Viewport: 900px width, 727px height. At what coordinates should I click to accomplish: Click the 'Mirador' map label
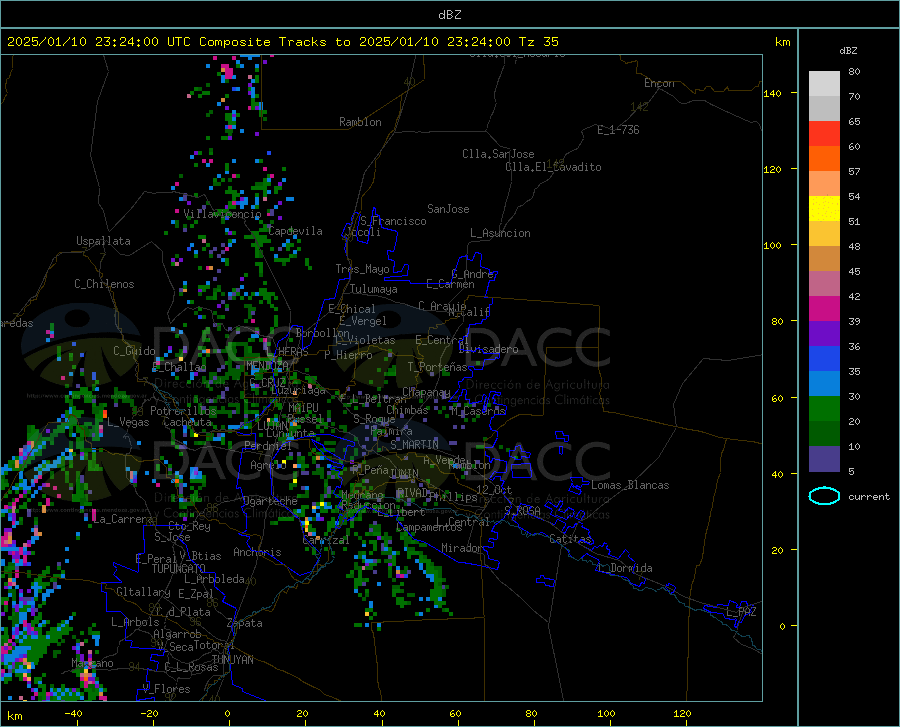pyautogui.click(x=462, y=549)
